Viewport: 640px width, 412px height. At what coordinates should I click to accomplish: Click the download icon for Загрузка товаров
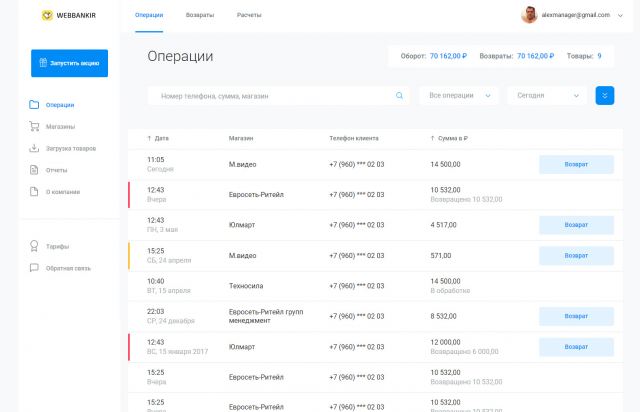34,148
